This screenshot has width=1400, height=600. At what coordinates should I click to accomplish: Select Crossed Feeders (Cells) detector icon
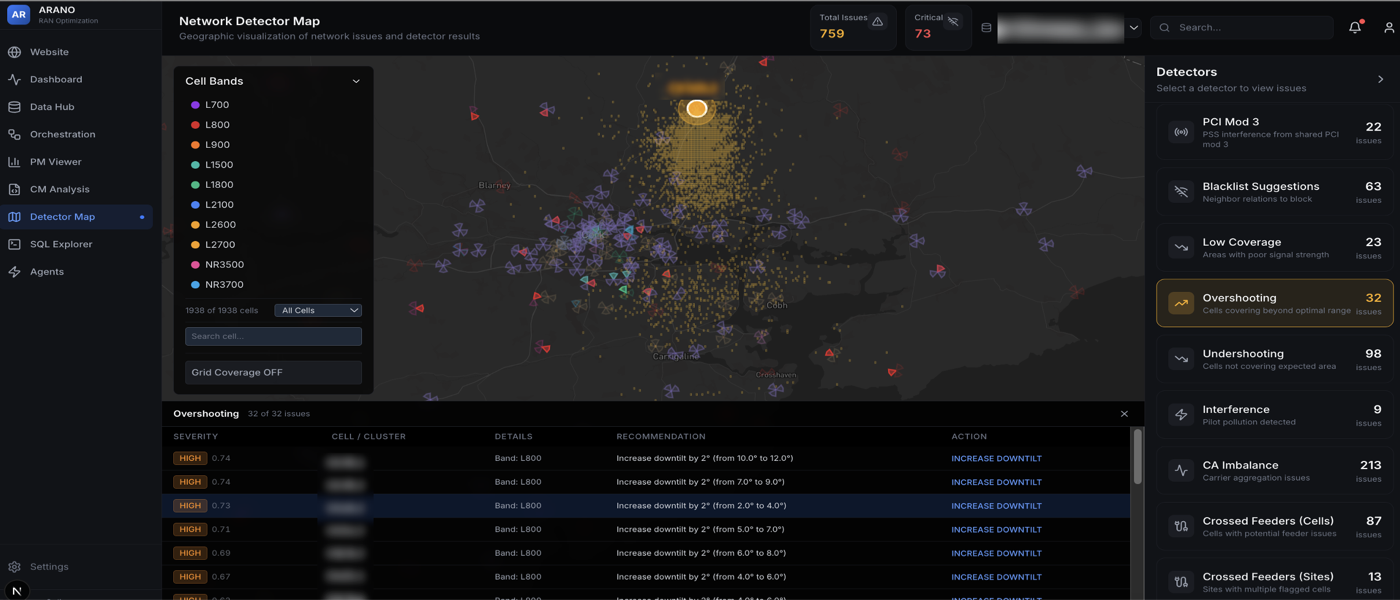(x=1181, y=527)
